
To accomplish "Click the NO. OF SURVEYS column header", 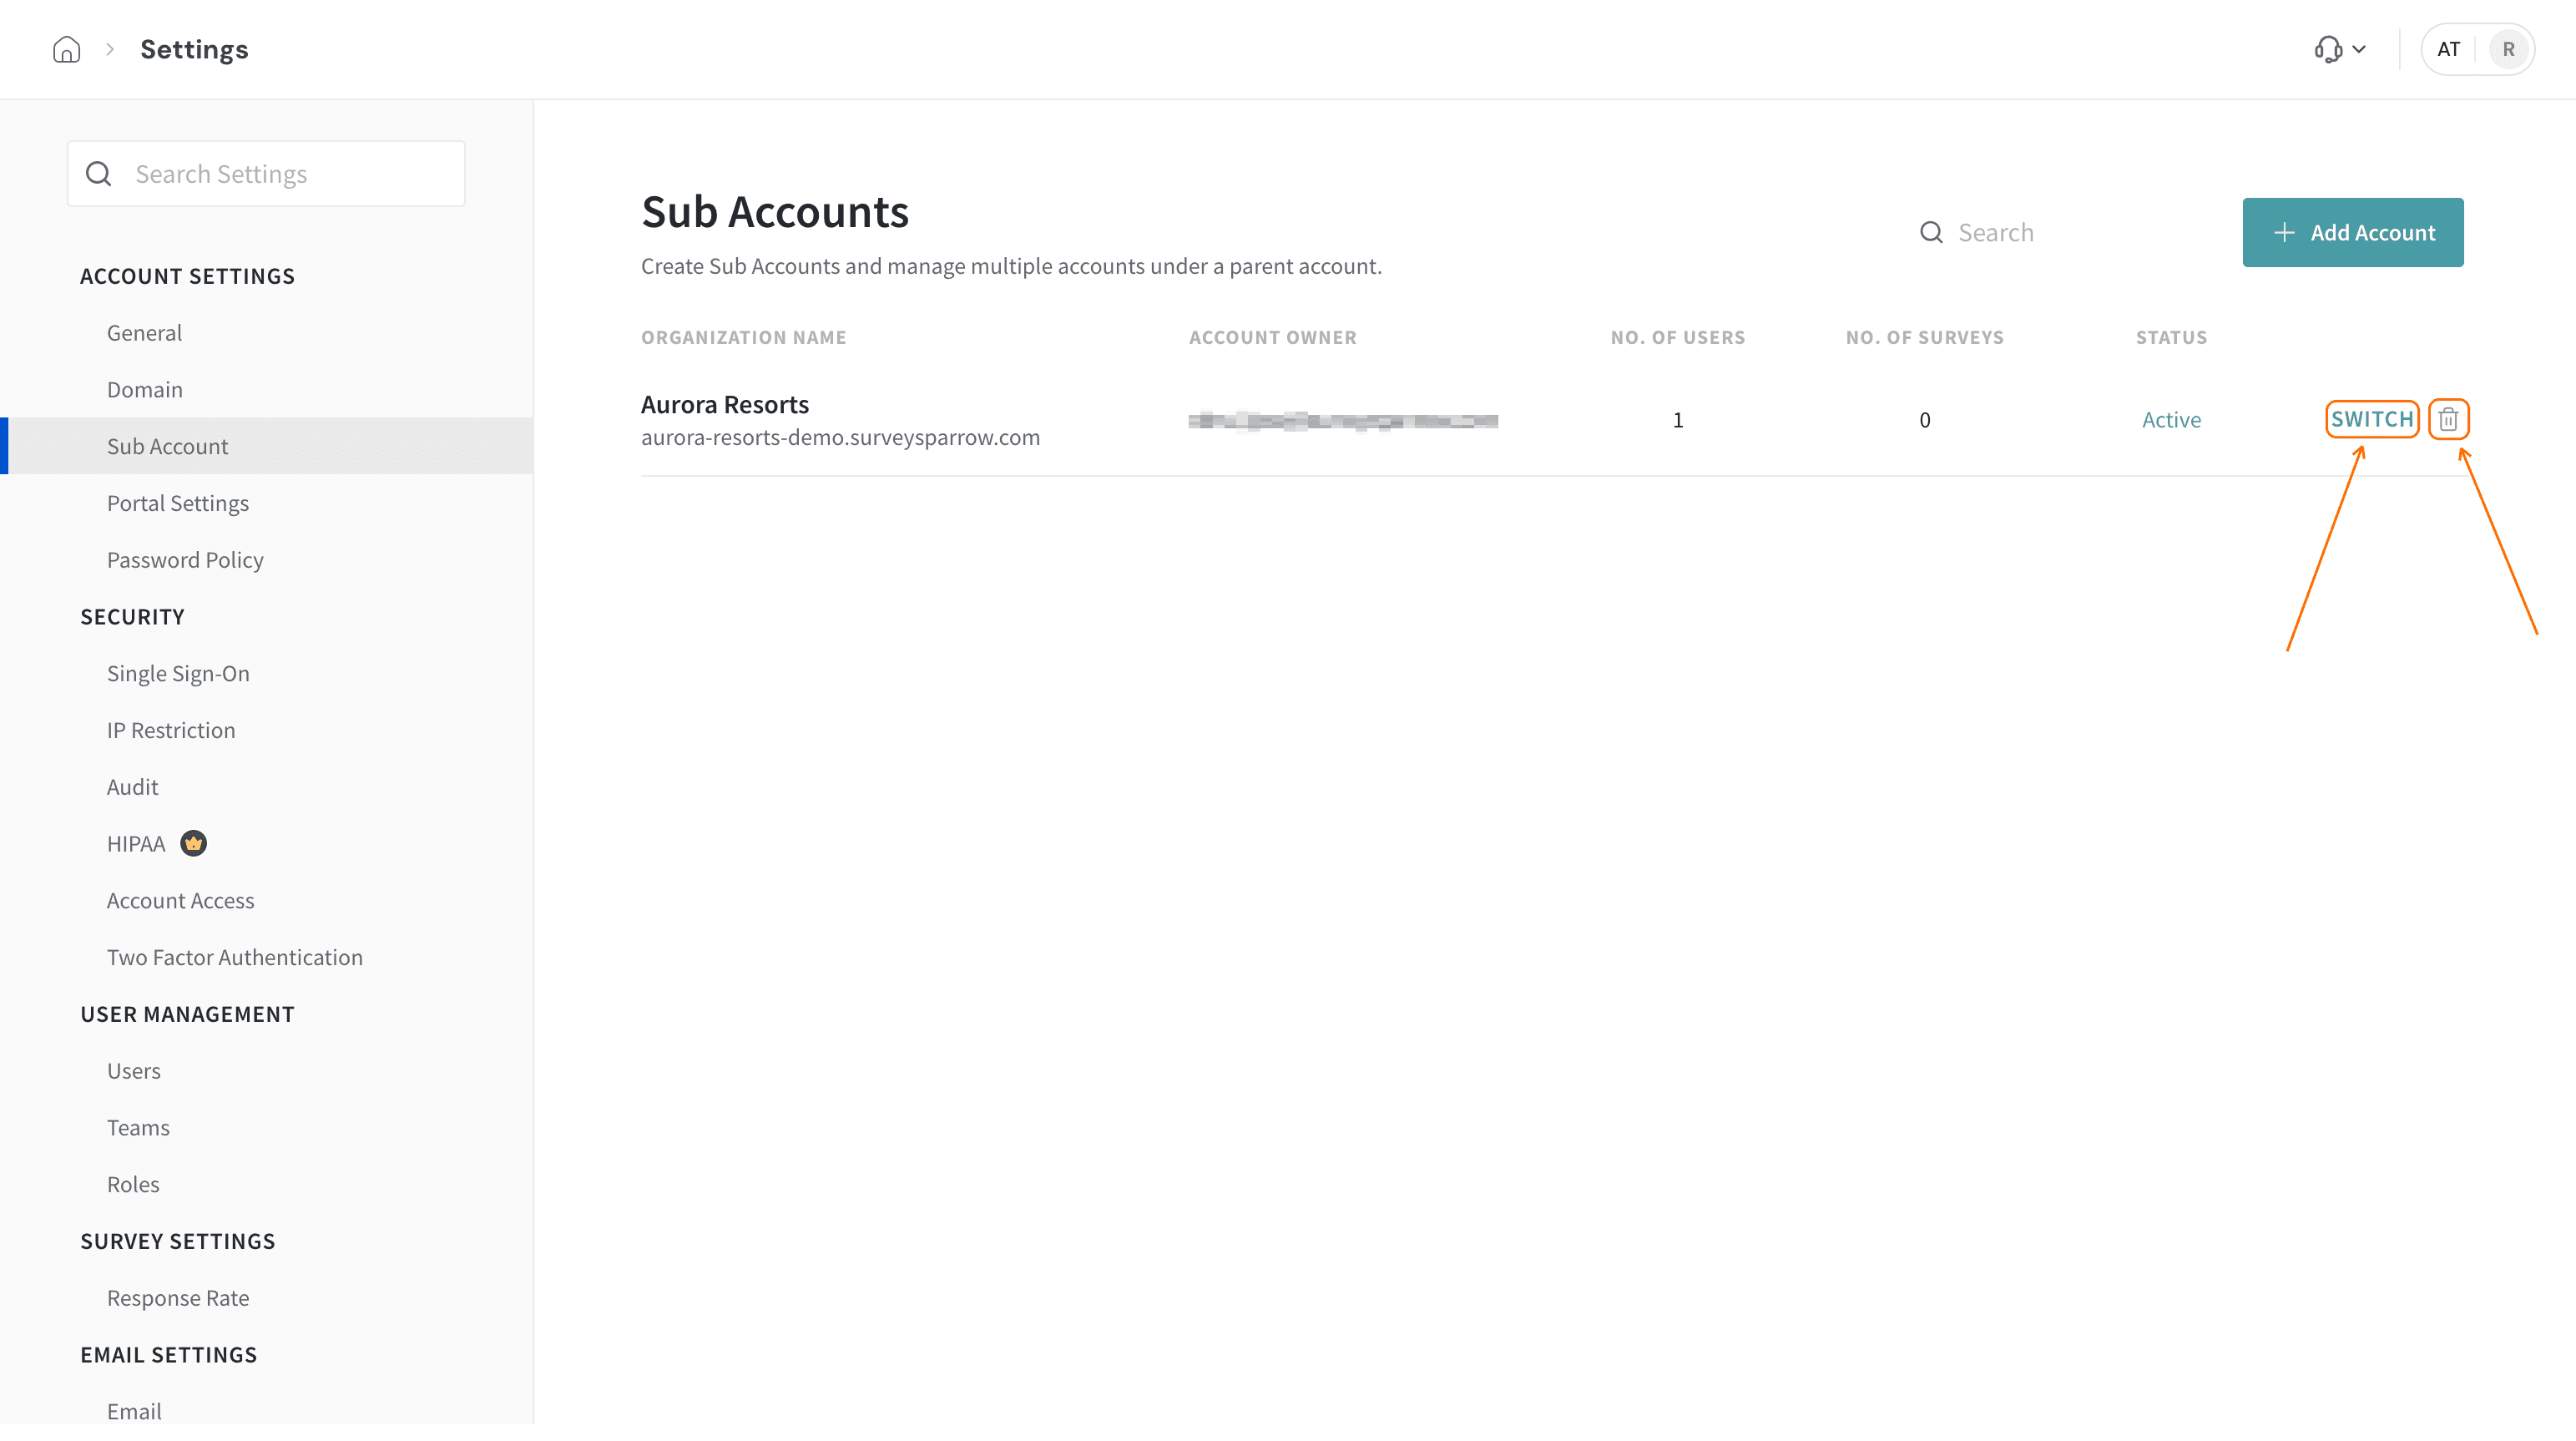I will (1925, 338).
